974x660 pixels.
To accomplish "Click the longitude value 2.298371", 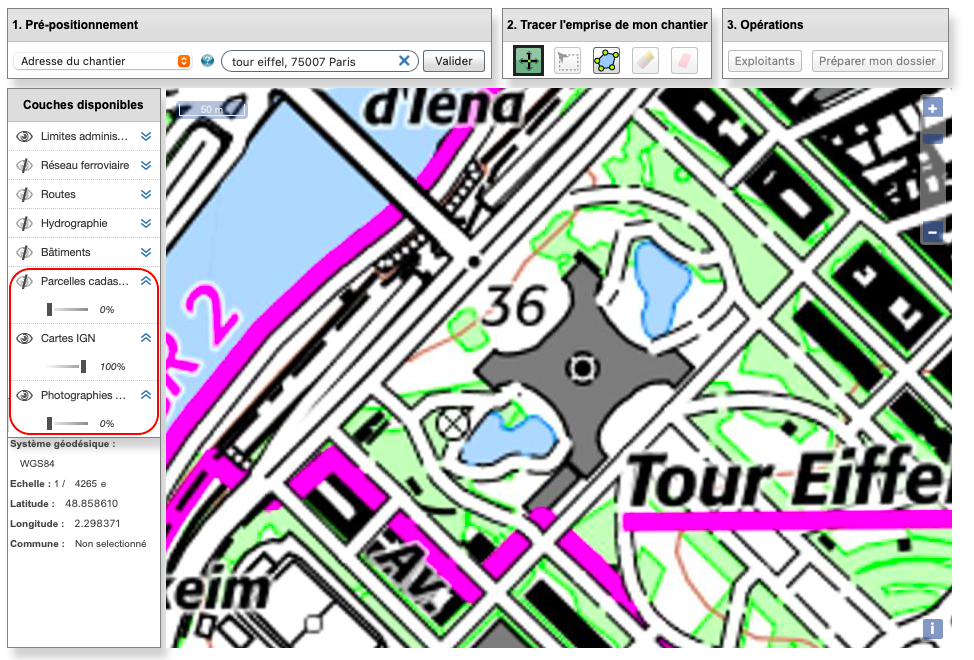I will tap(98, 523).
